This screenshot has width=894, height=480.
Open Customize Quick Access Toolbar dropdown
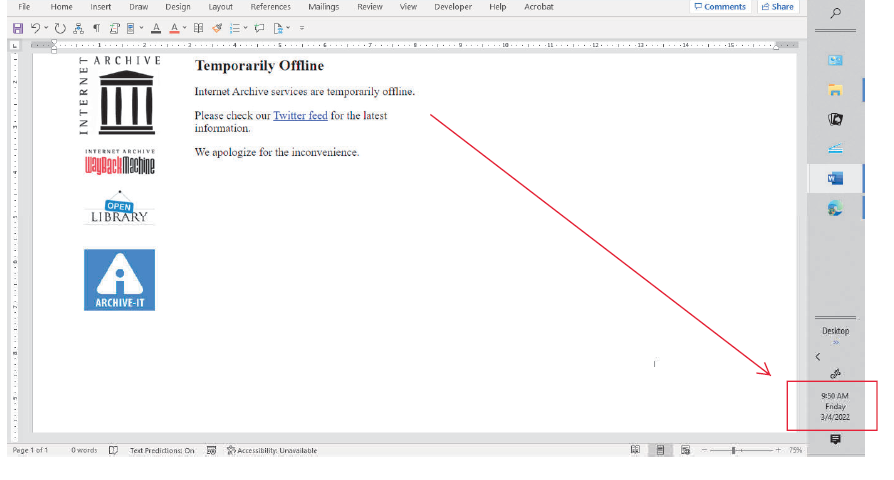(x=302, y=28)
